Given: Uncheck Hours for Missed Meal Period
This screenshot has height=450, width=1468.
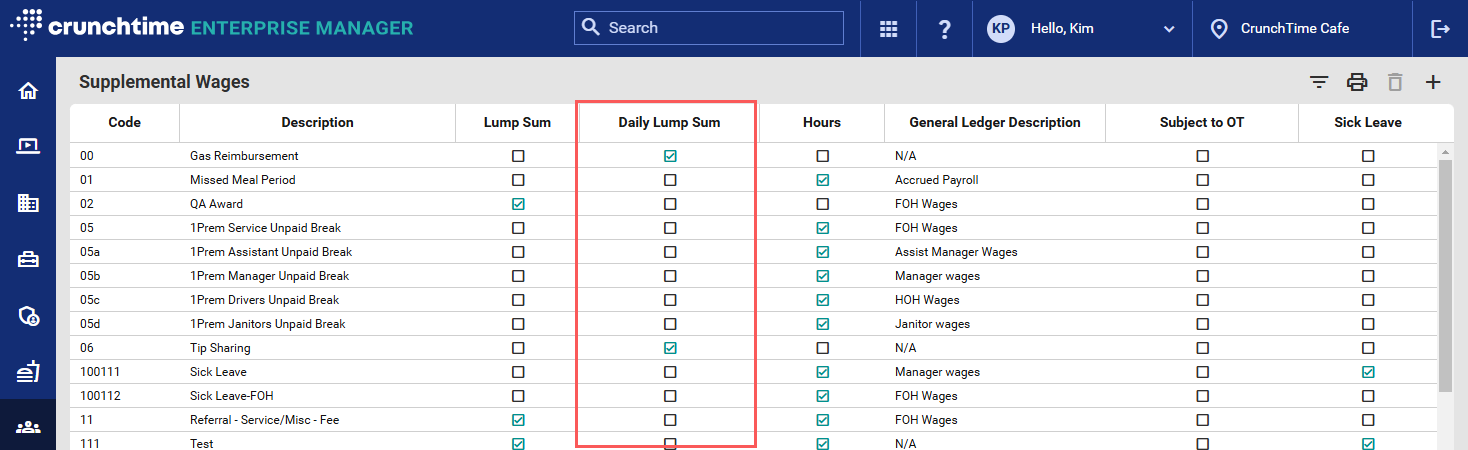Looking at the screenshot, I should point(822,180).
